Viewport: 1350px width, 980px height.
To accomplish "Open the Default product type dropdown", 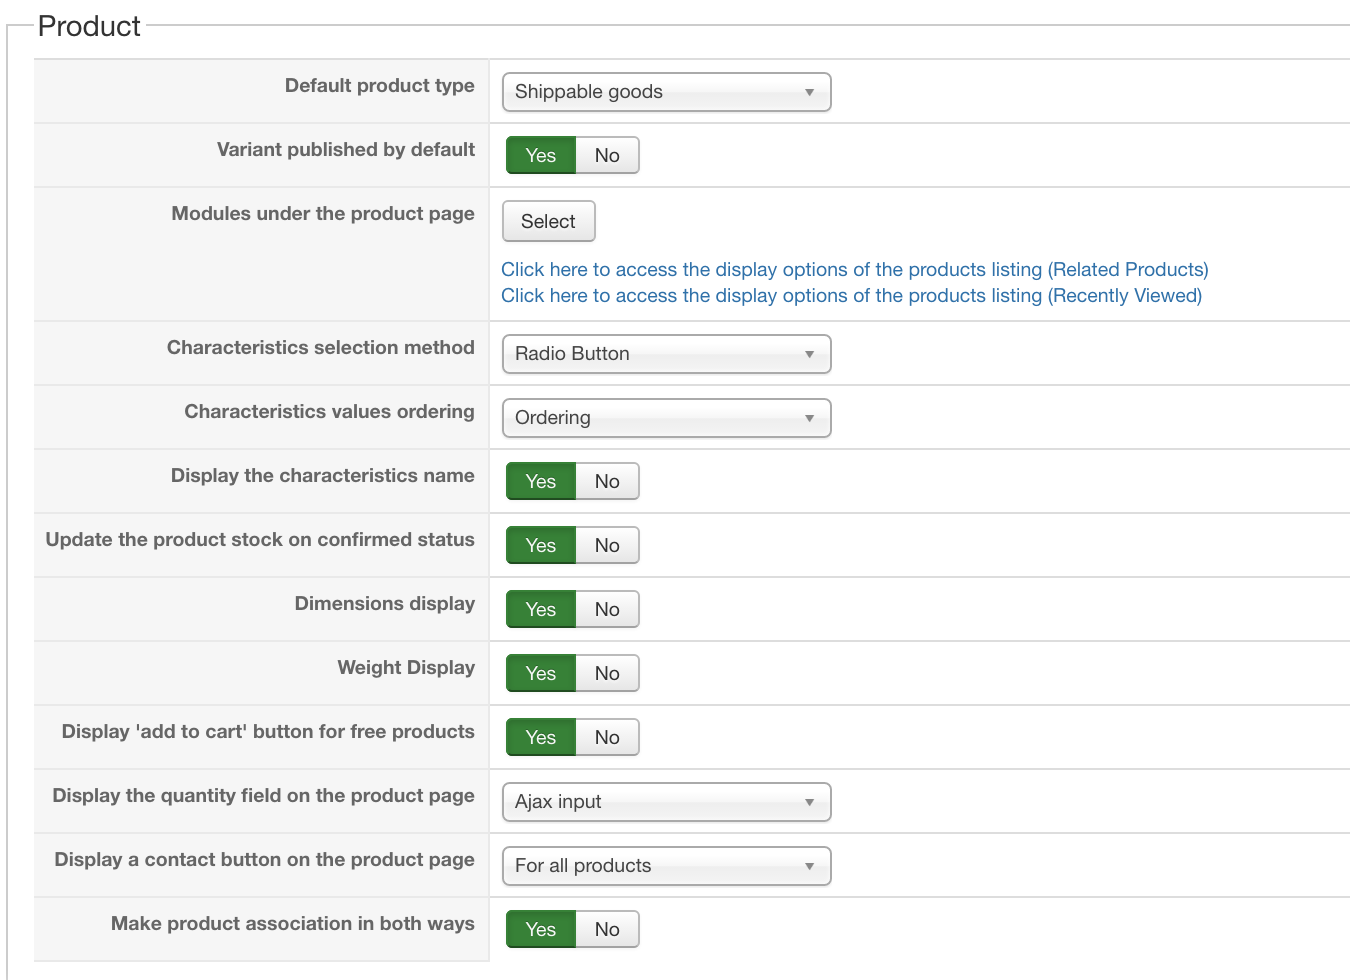I will pyautogui.click(x=666, y=92).
